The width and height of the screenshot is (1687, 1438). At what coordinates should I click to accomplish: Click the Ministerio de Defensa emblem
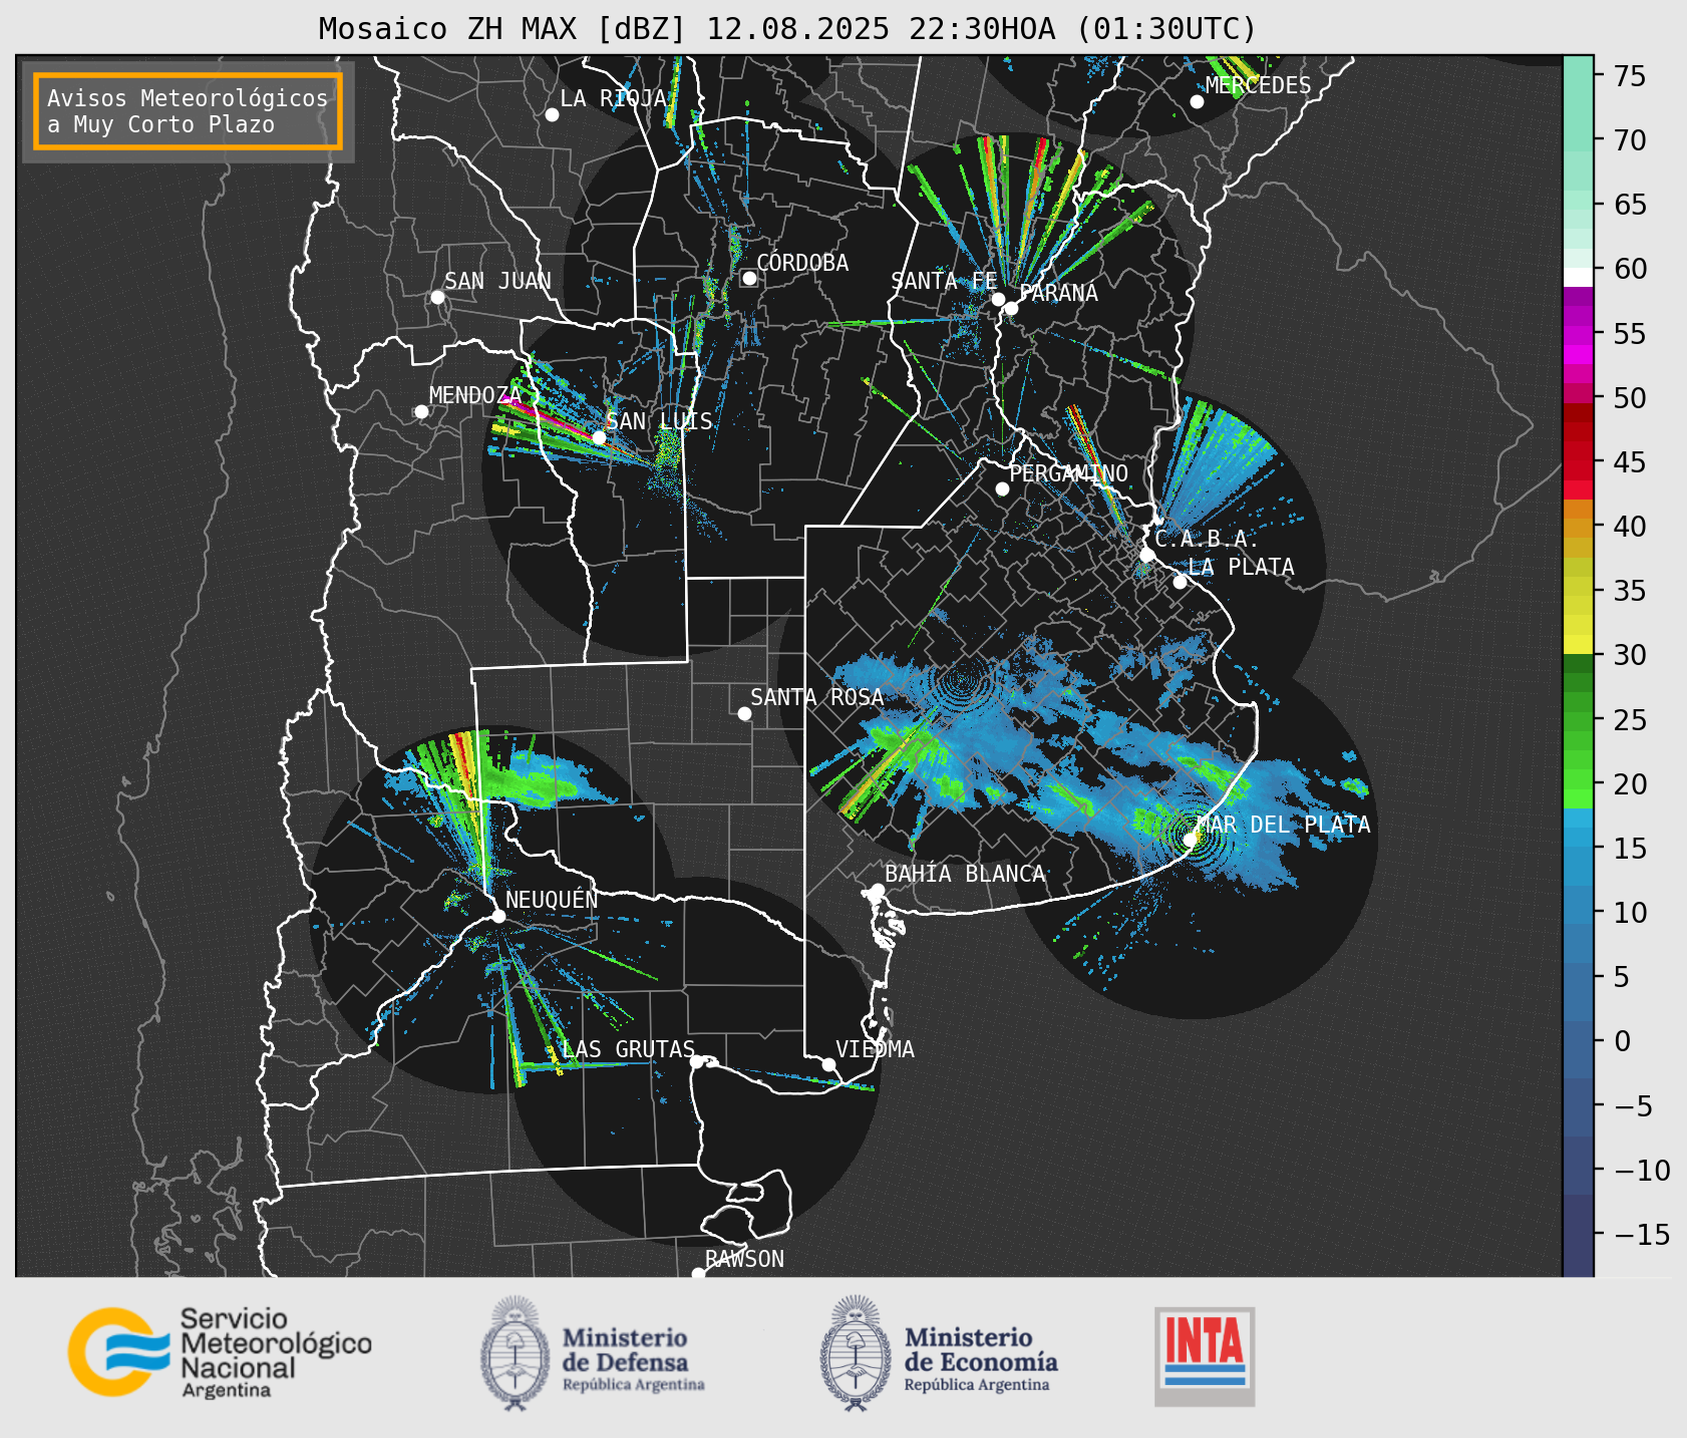[x=515, y=1353]
